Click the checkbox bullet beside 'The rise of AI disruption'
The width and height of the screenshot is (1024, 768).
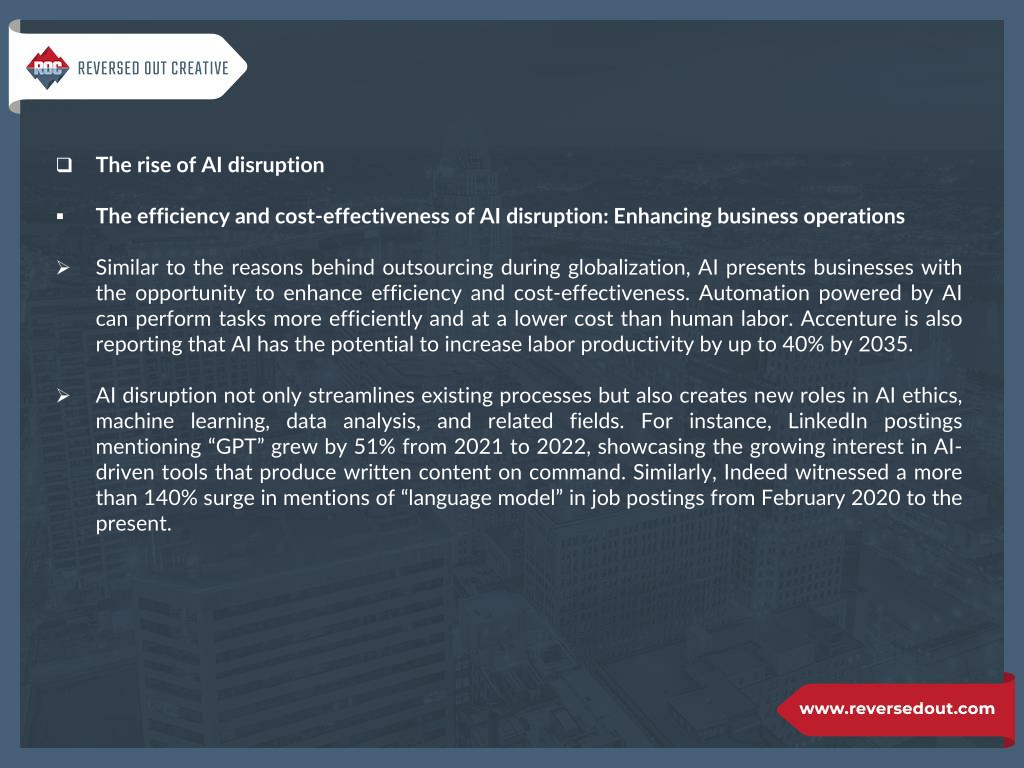[63, 165]
